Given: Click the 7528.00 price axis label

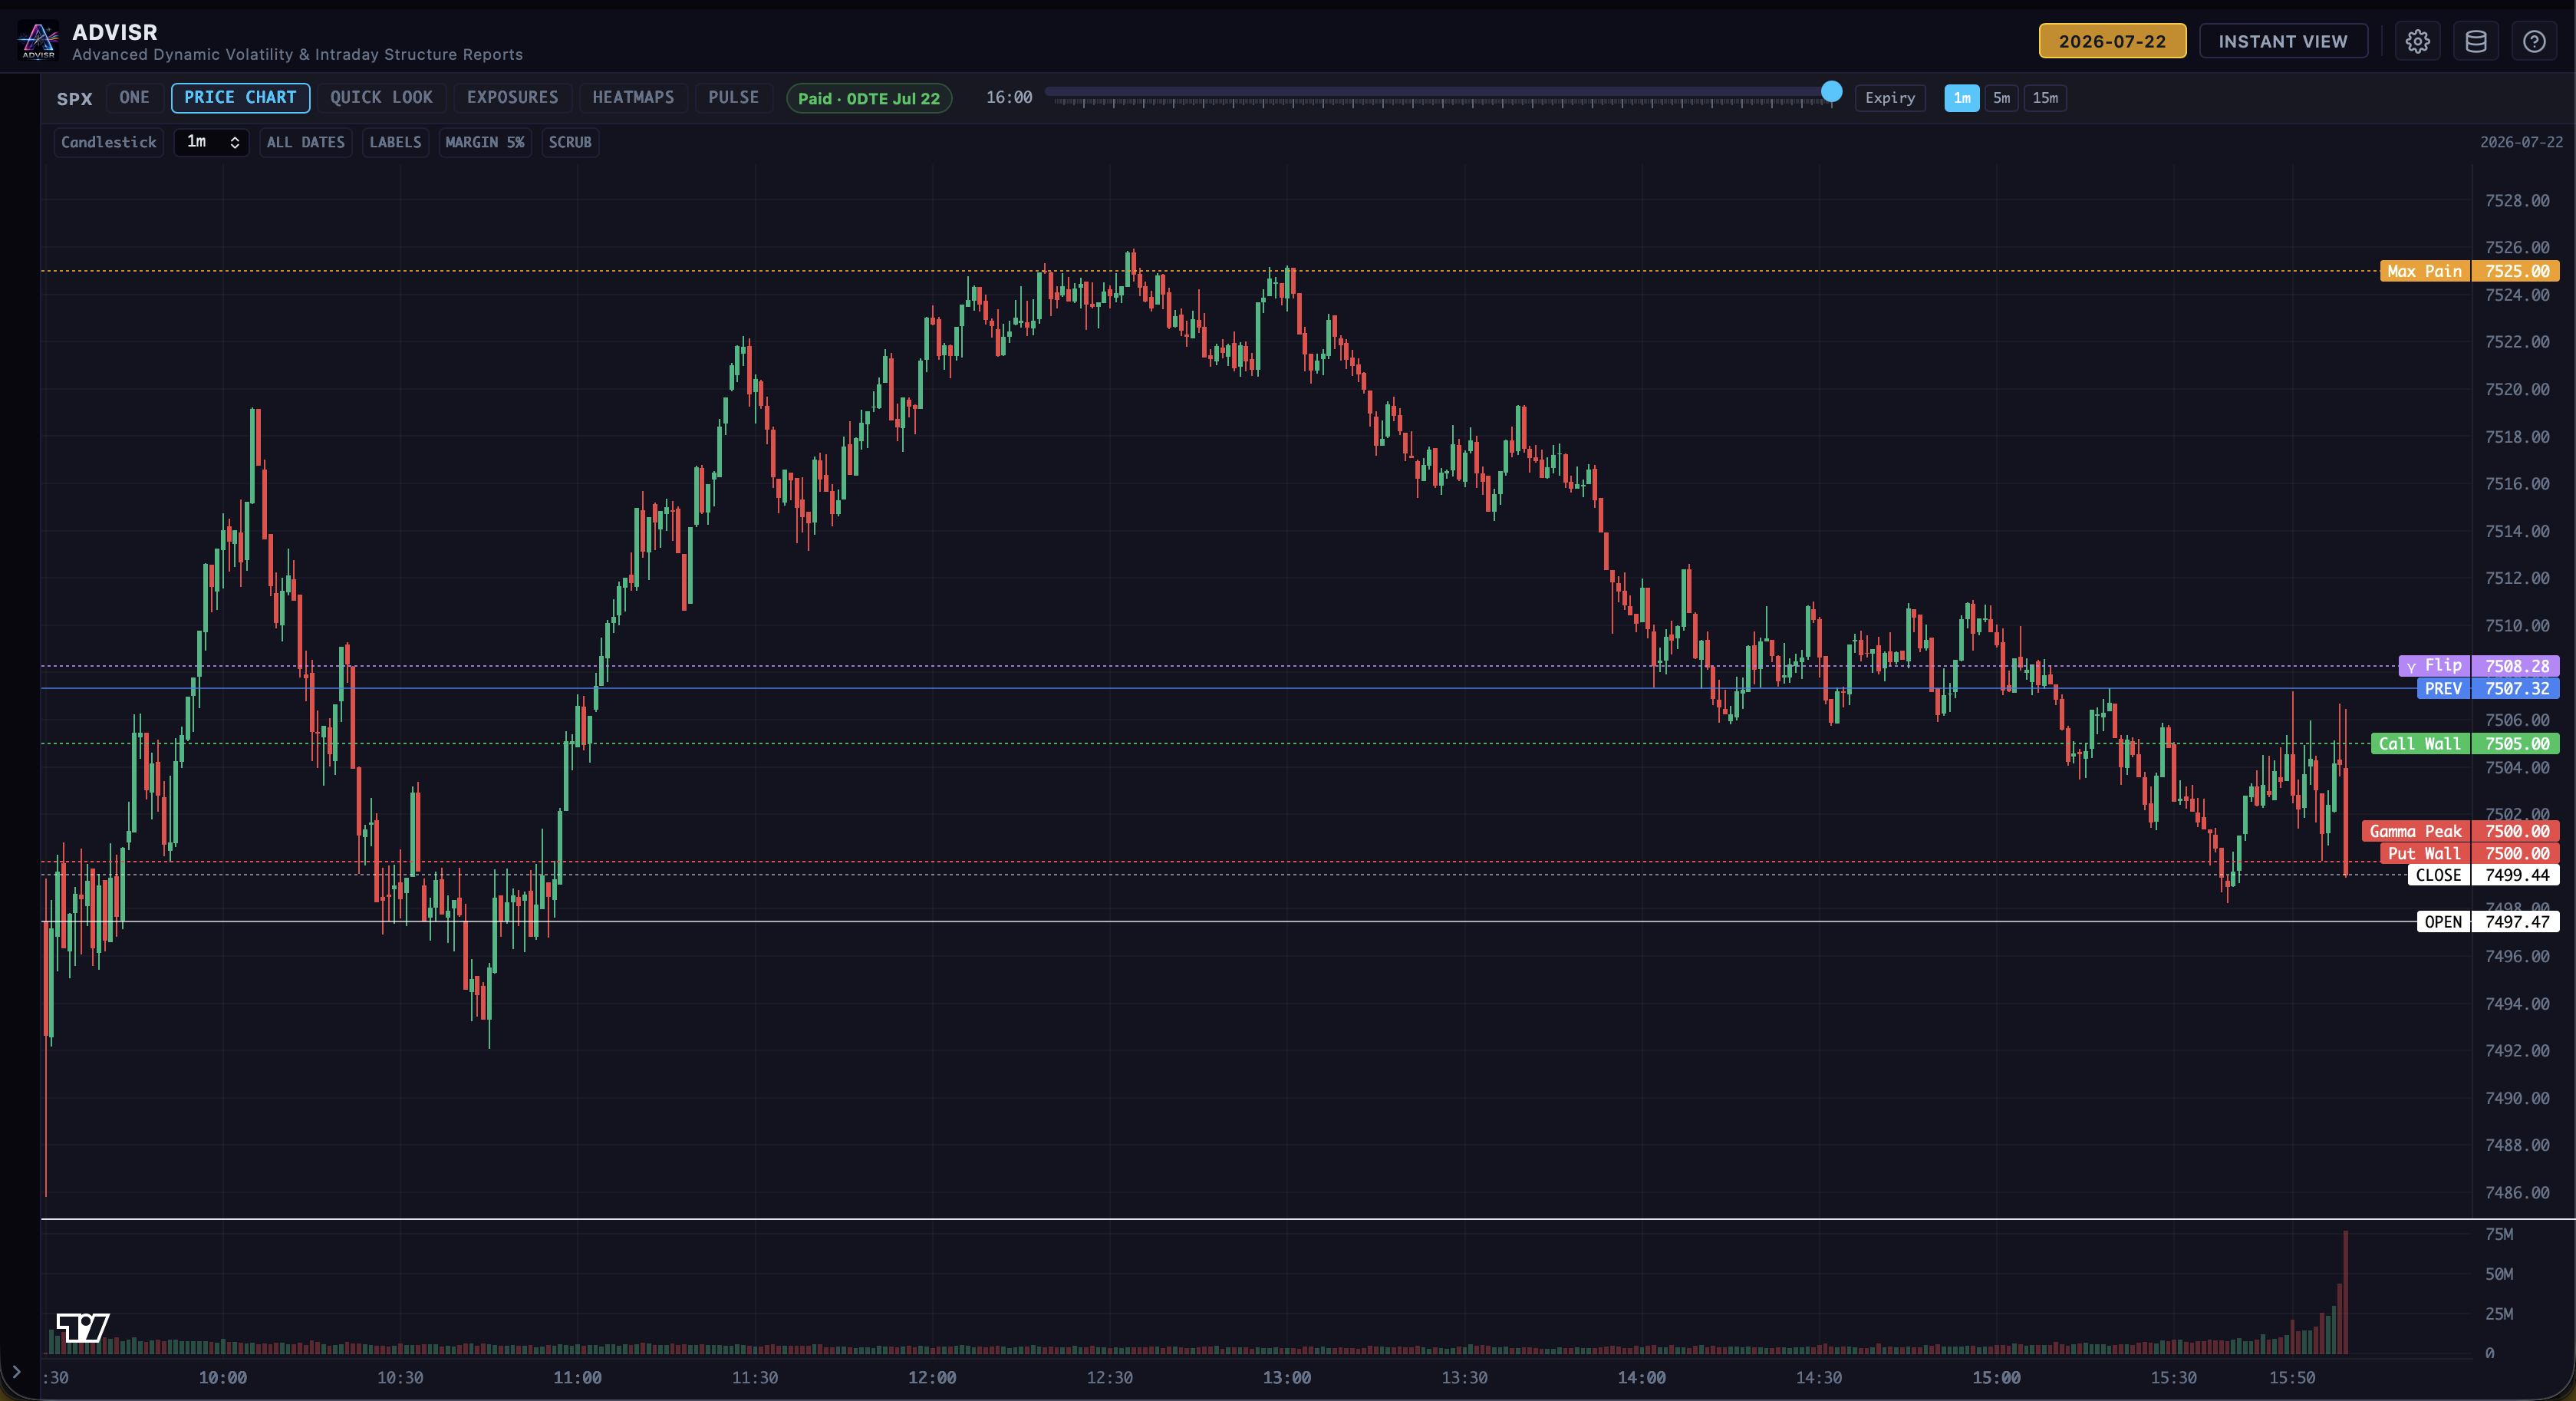Looking at the screenshot, I should pyautogui.click(x=2517, y=201).
